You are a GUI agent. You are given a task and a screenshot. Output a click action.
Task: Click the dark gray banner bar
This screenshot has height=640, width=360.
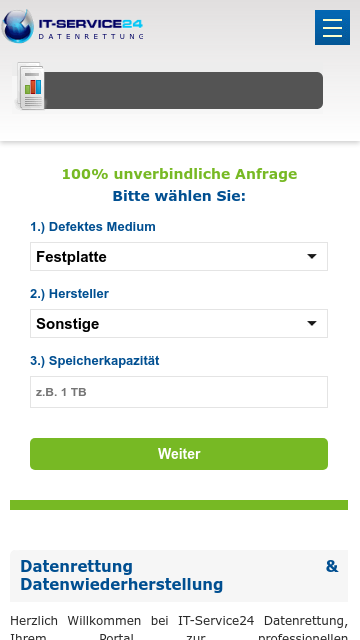pyautogui.click(x=183, y=91)
